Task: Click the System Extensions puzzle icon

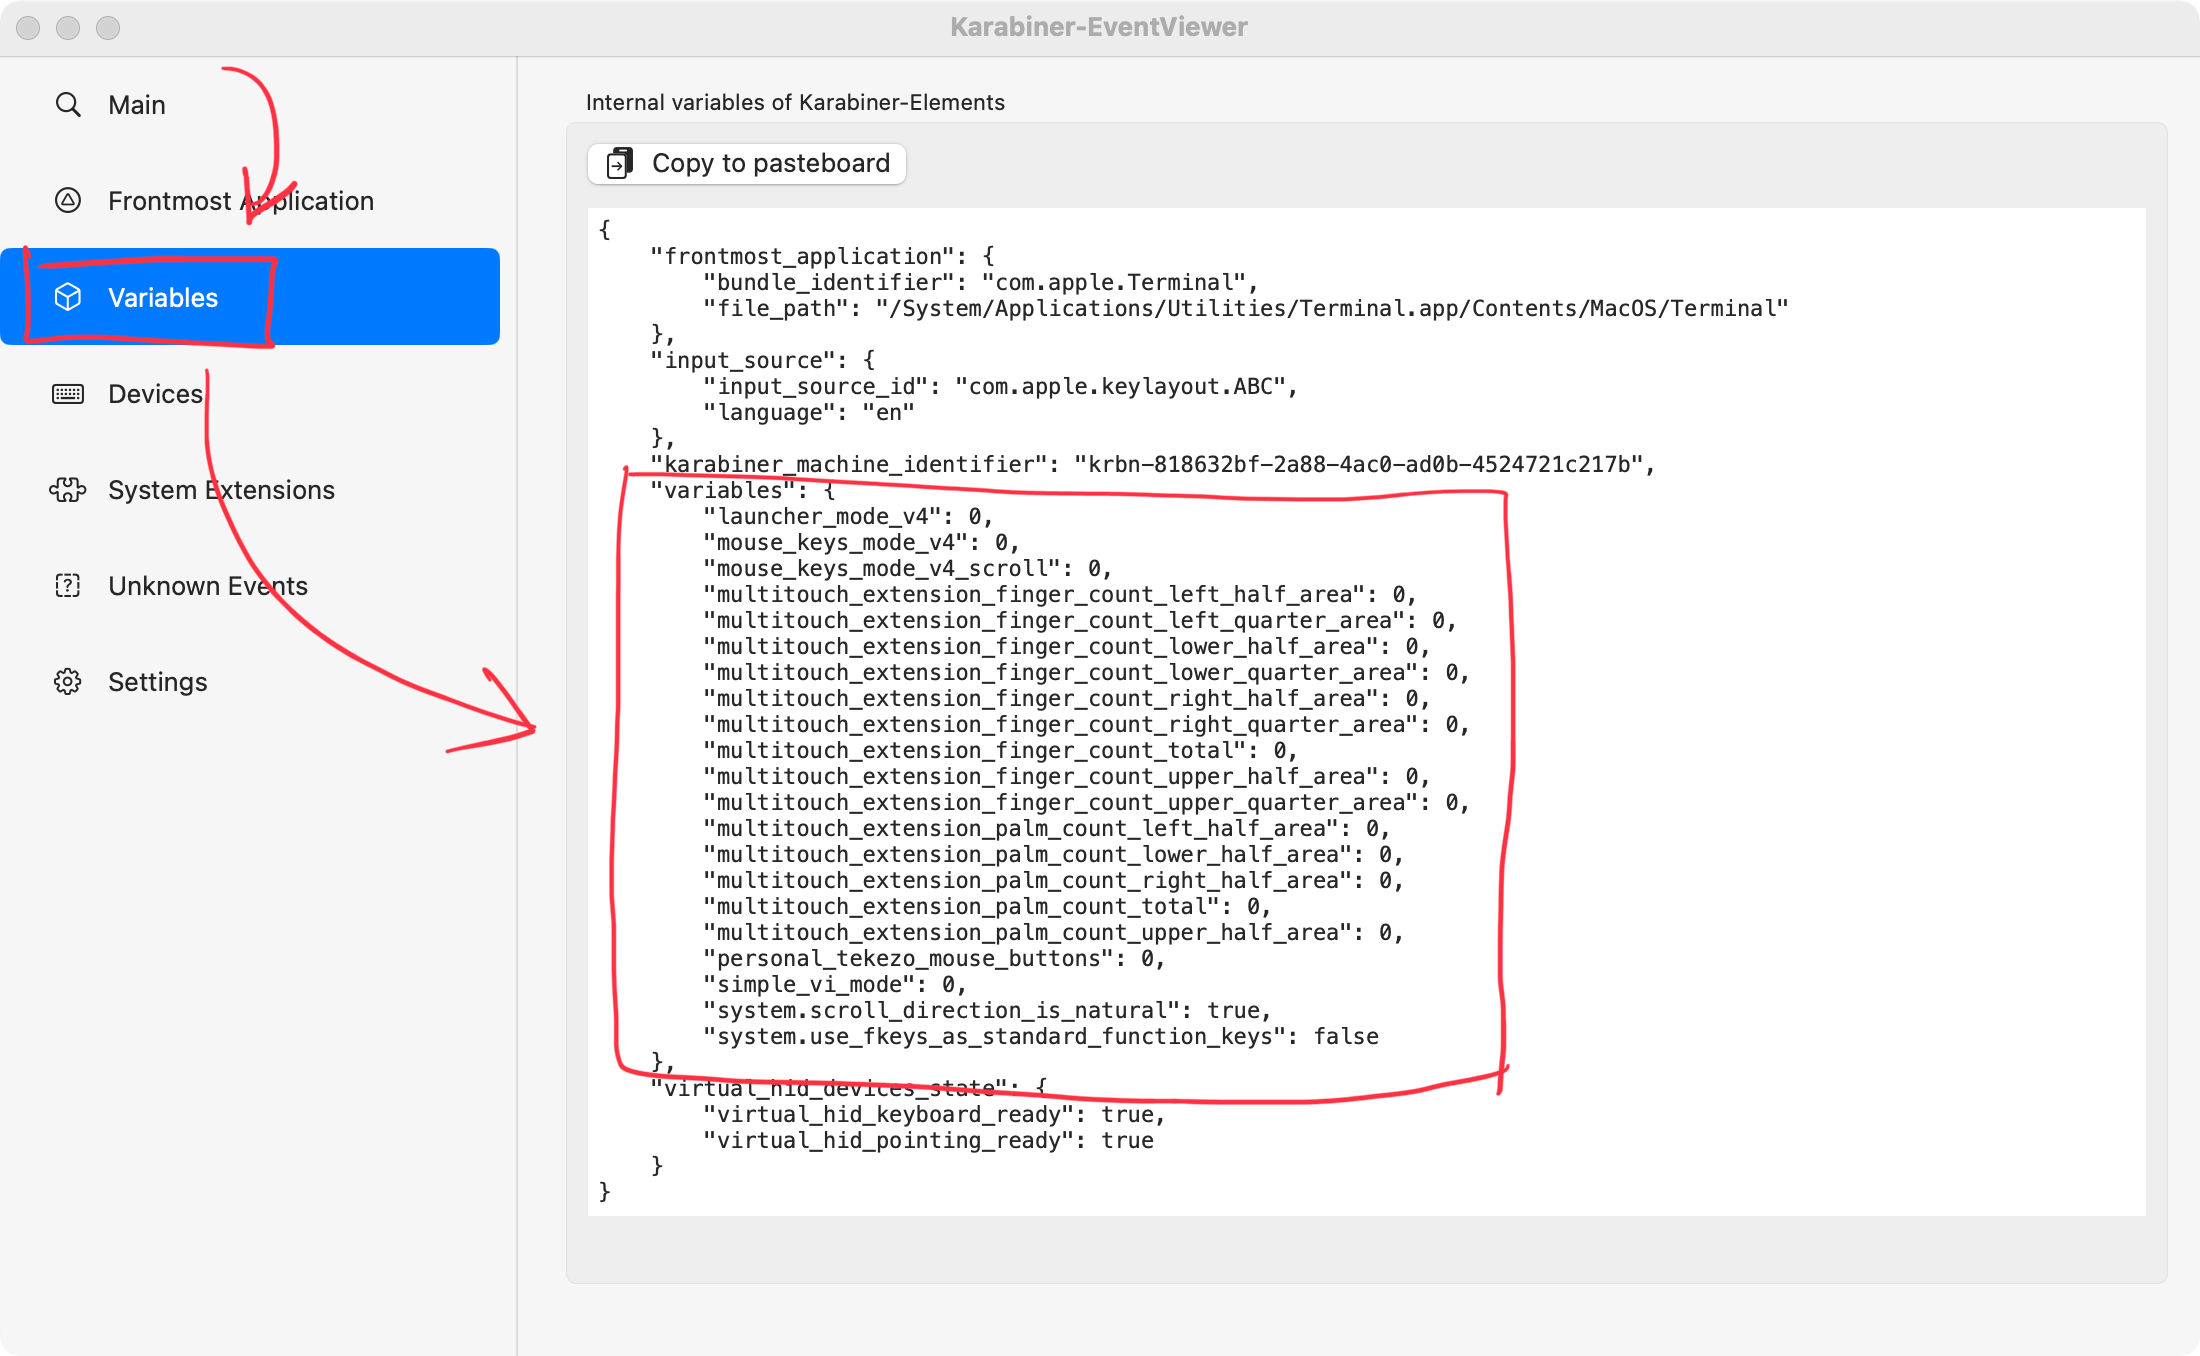Action: (67, 489)
